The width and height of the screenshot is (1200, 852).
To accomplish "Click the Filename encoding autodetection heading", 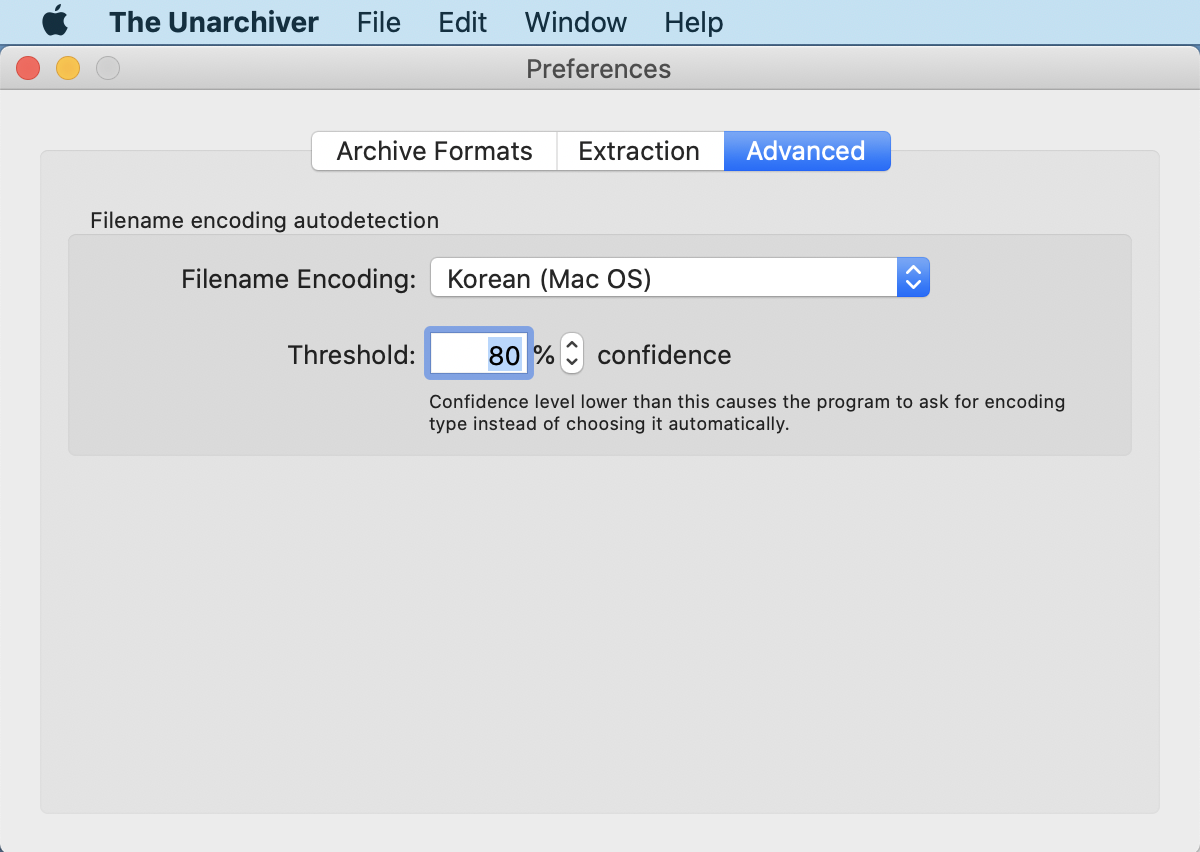I will pos(264,220).
